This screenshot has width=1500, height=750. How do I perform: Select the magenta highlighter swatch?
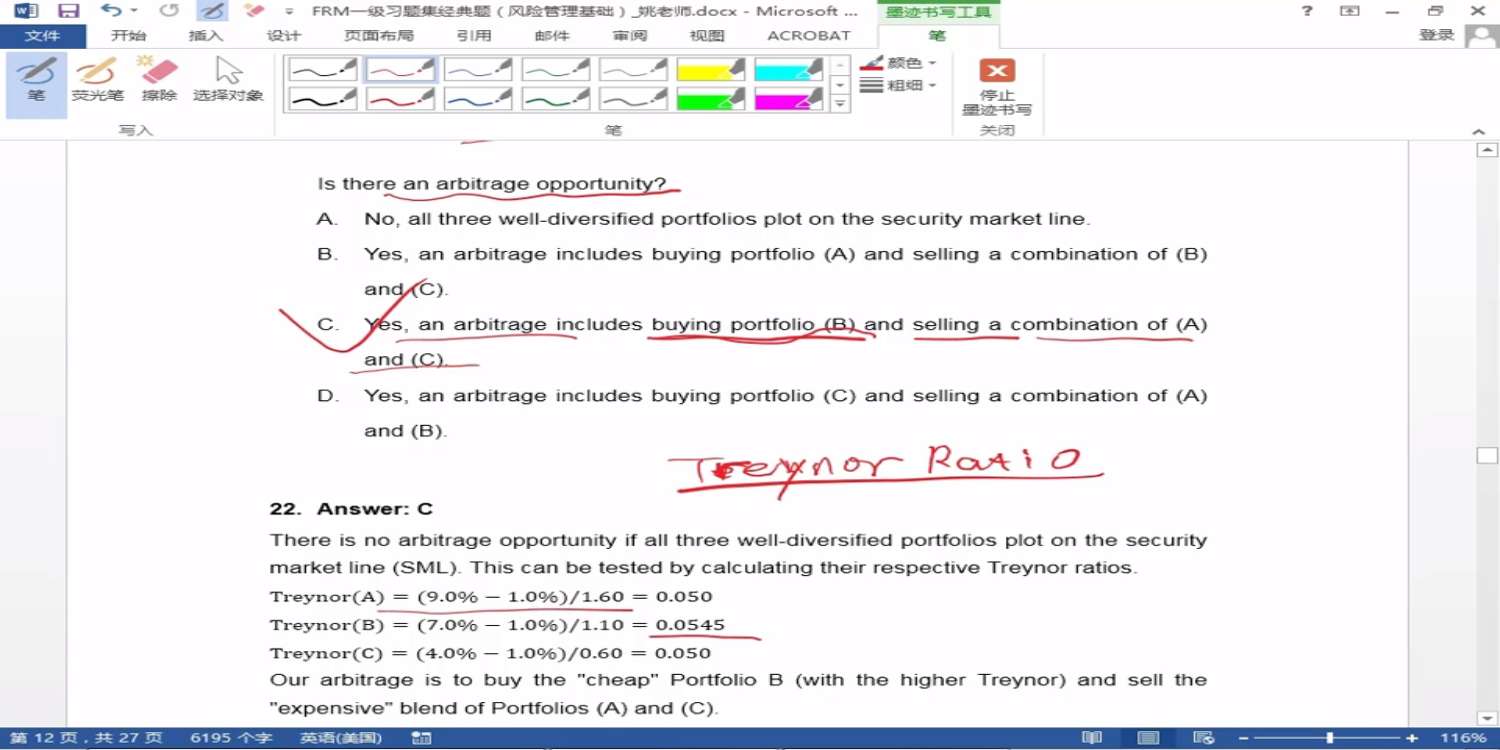click(x=789, y=98)
